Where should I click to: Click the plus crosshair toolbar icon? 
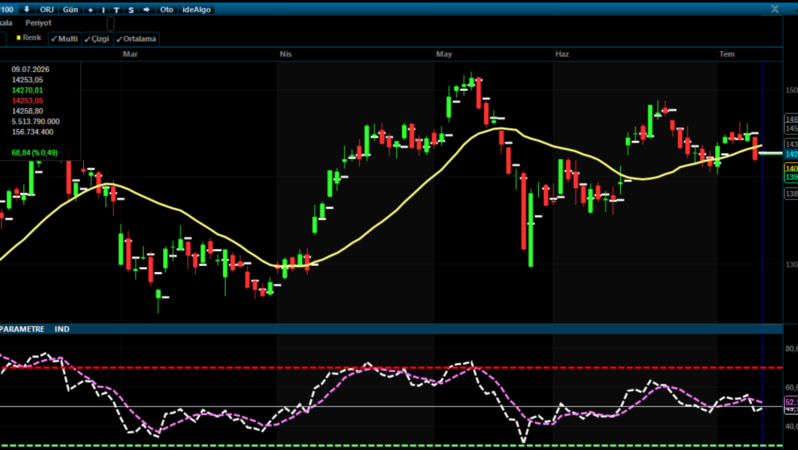[91, 10]
